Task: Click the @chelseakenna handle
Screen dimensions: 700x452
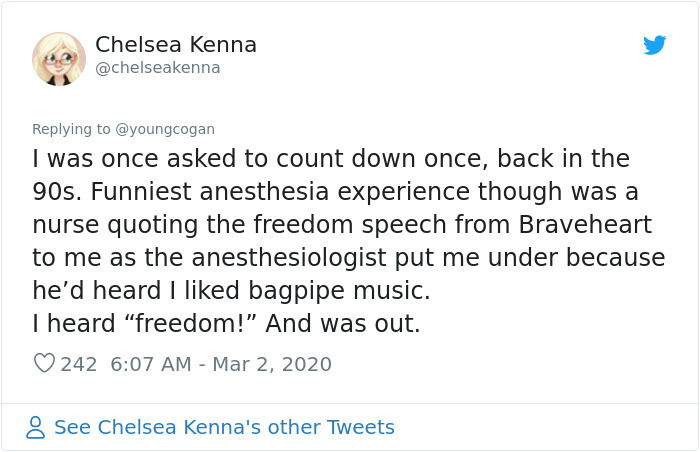Action: (x=158, y=68)
